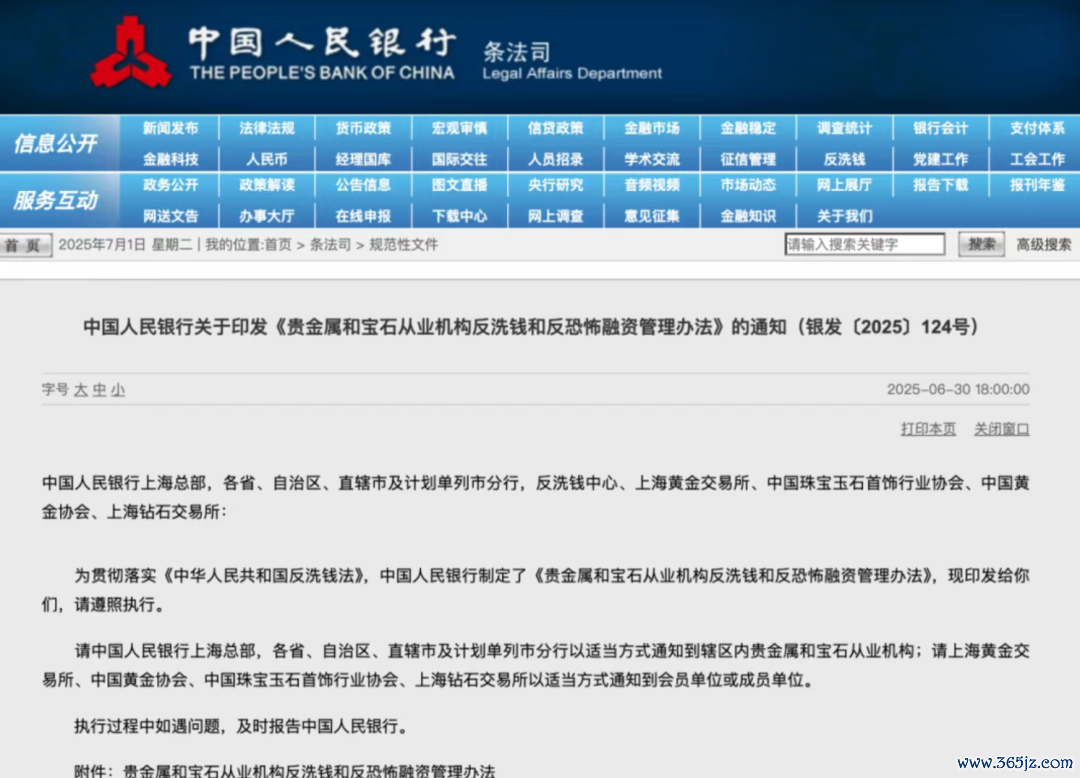The image size is (1080, 778).
Task: Open 下载中心 menu item
Action: (459, 216)
